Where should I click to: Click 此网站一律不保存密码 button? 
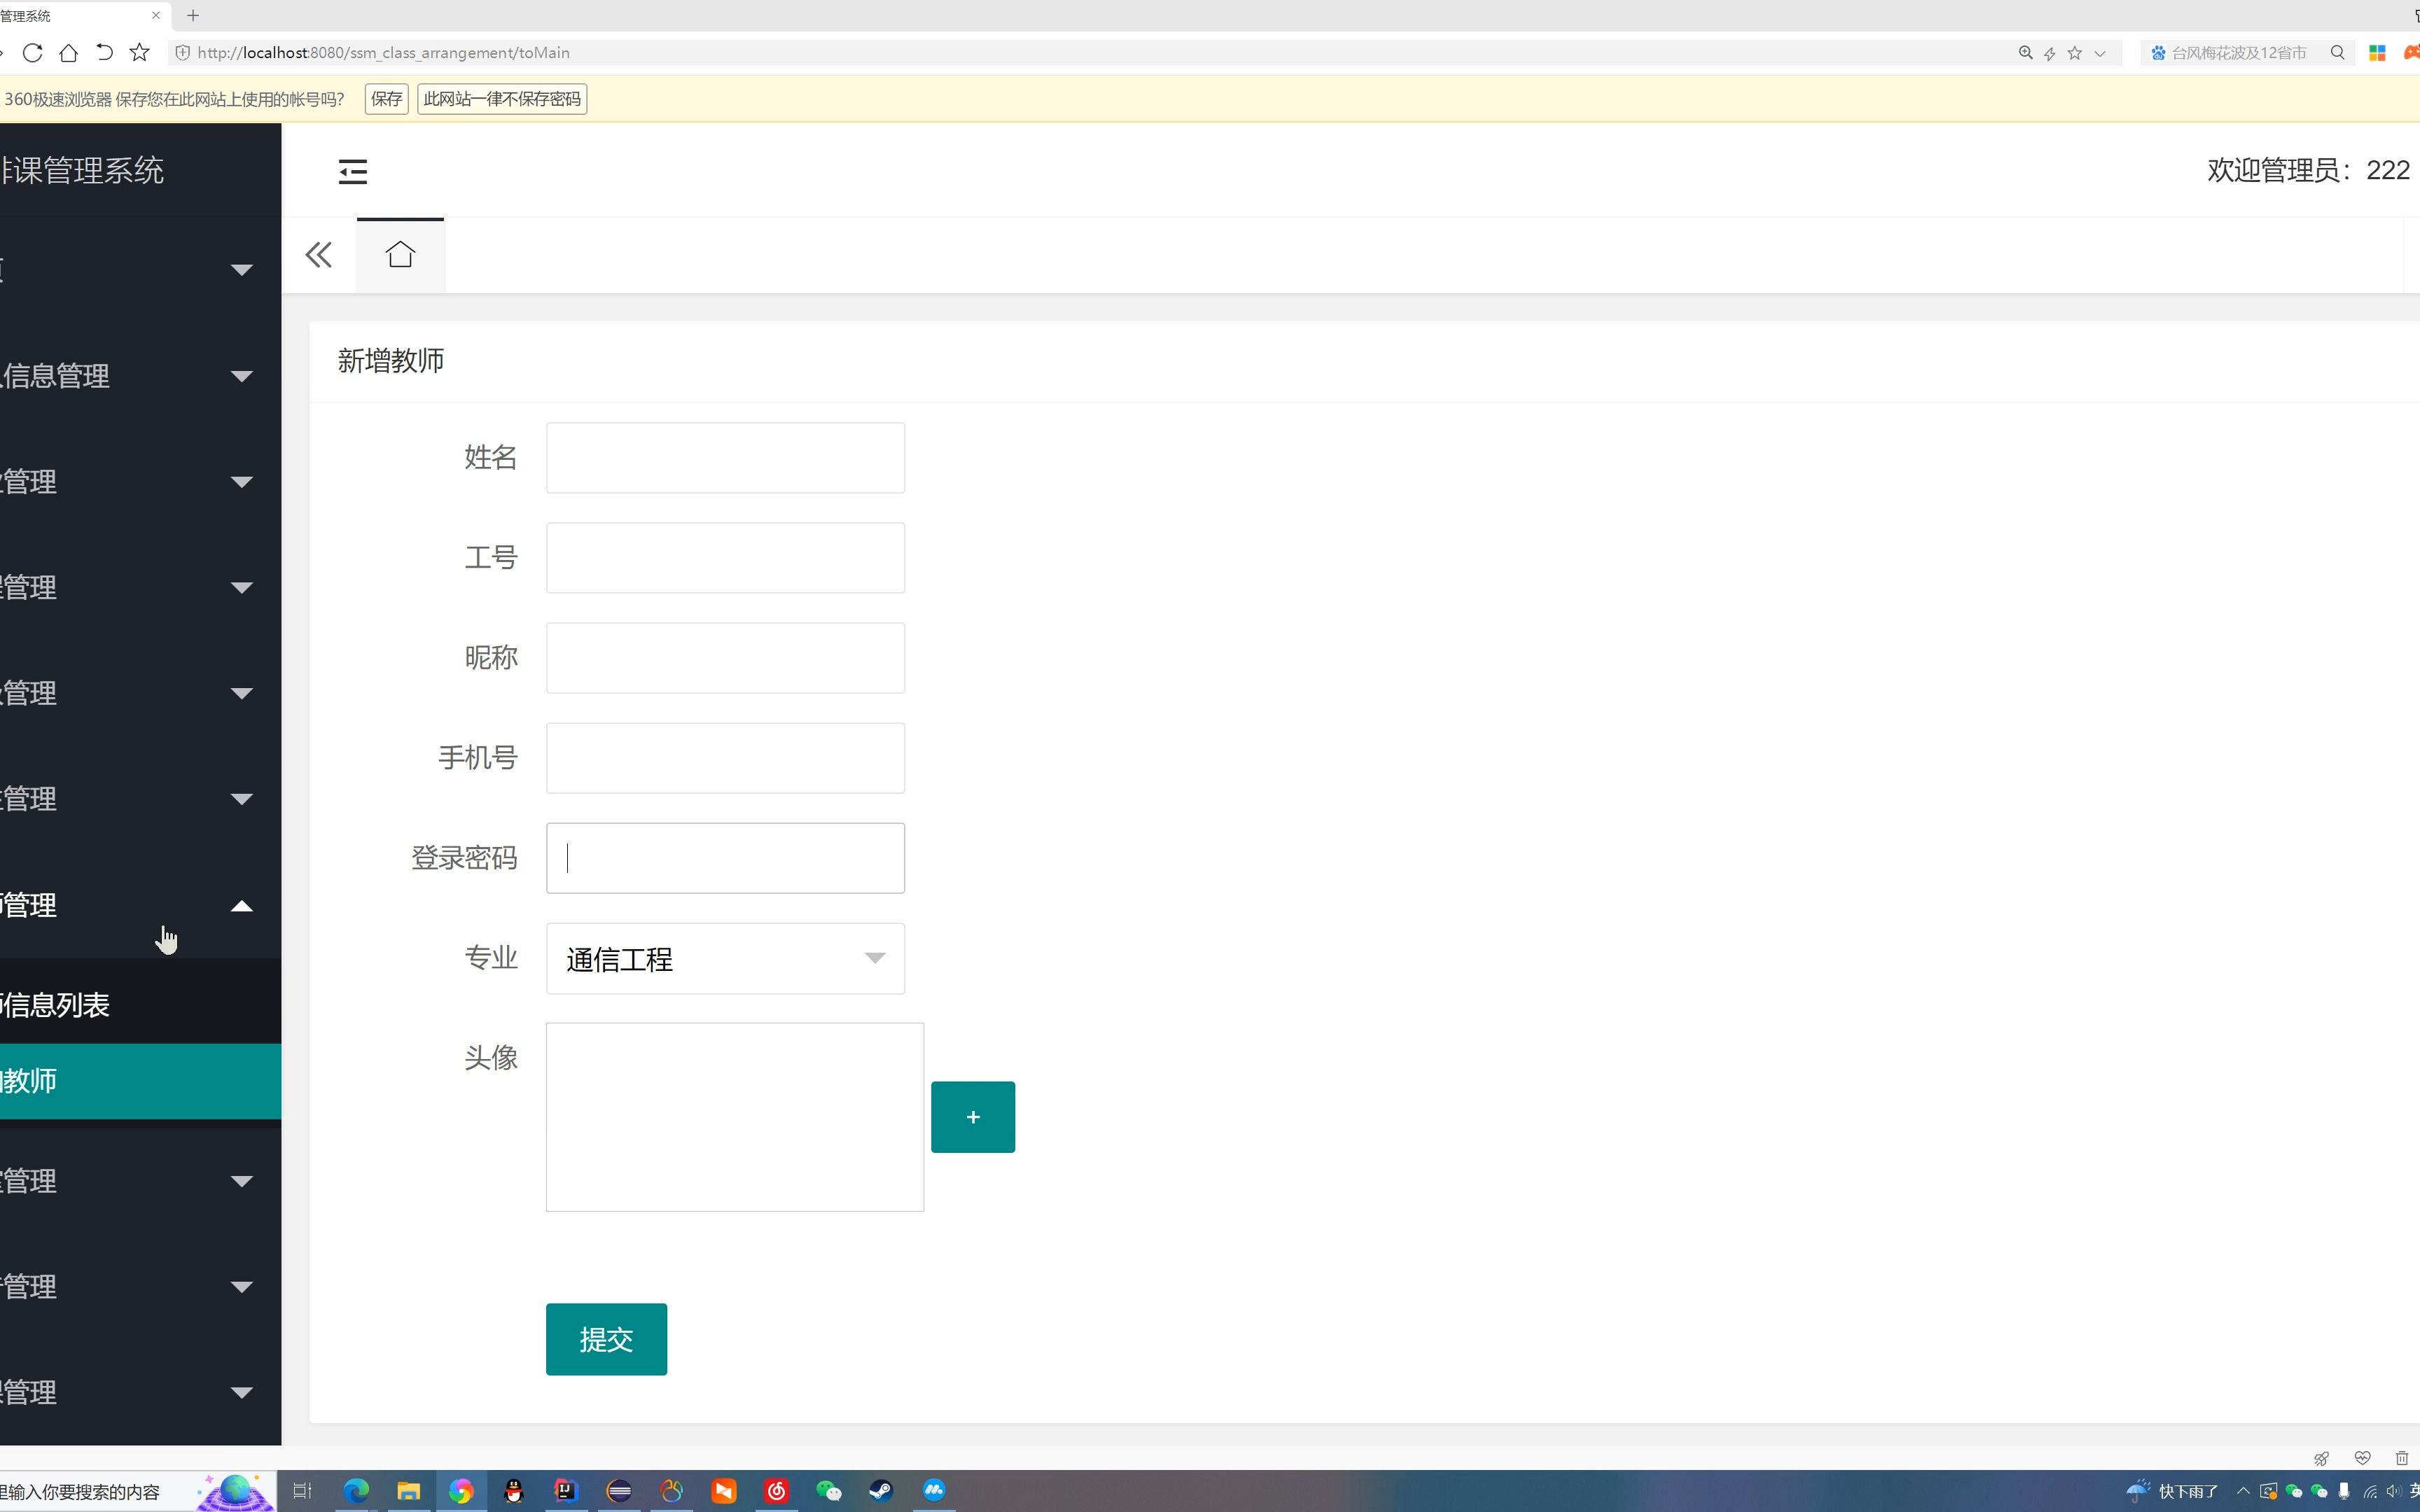501,99
